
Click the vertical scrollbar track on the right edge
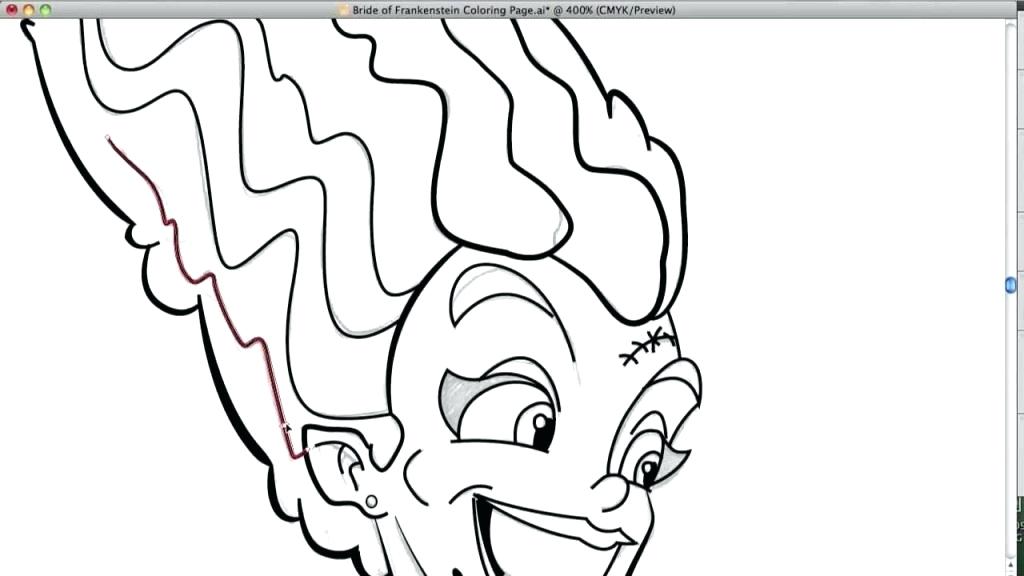coord(1009,400)
